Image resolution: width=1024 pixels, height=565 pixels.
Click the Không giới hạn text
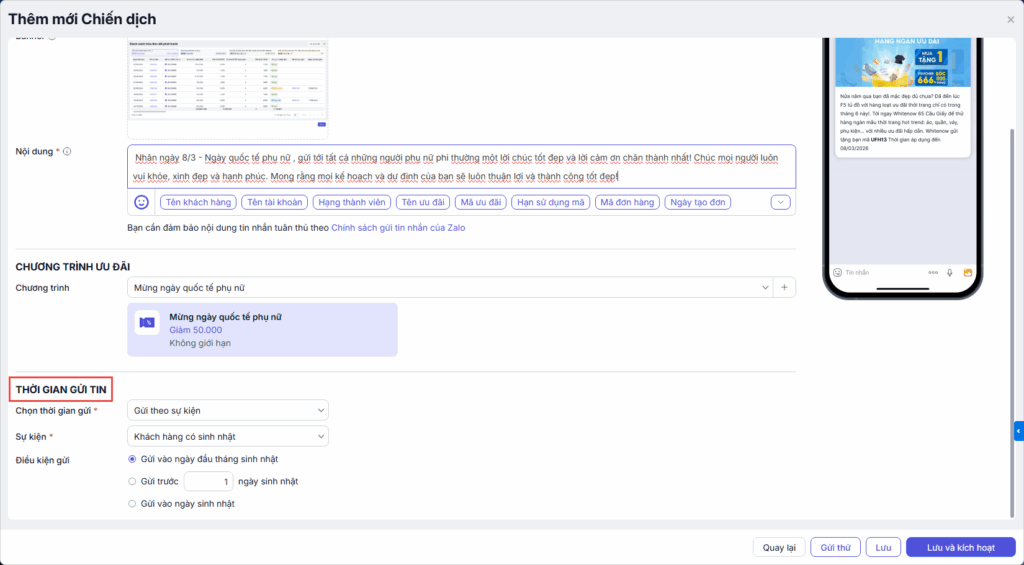[200, 343]
